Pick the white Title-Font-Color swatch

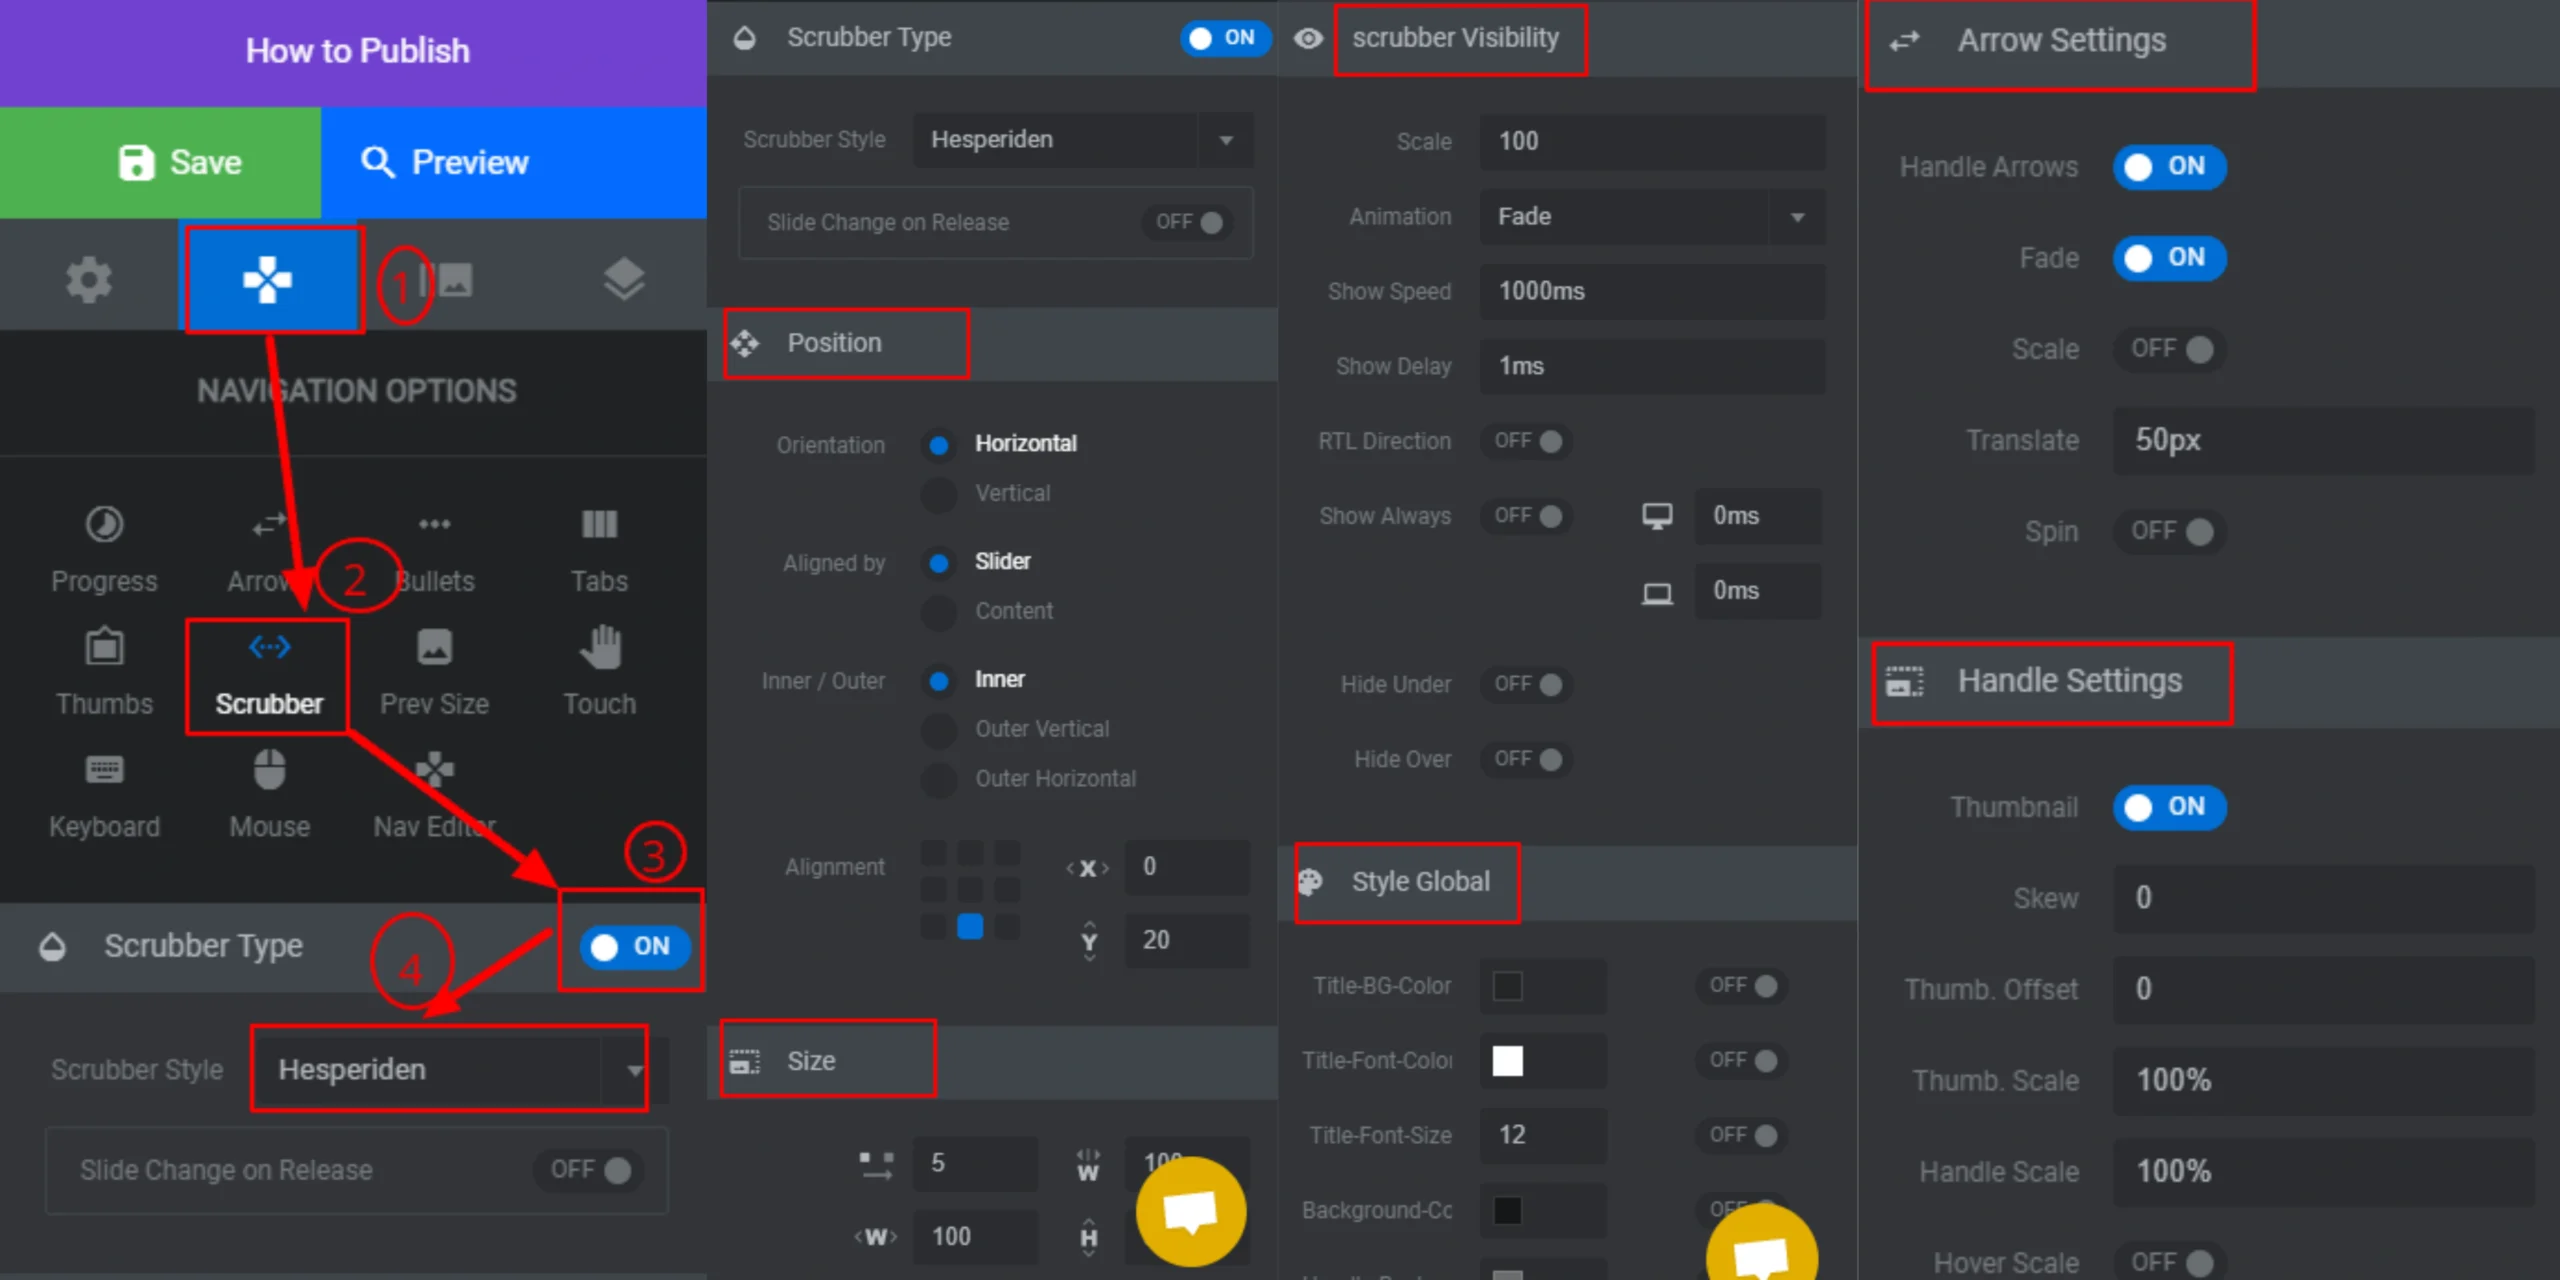point(1507,1061)
